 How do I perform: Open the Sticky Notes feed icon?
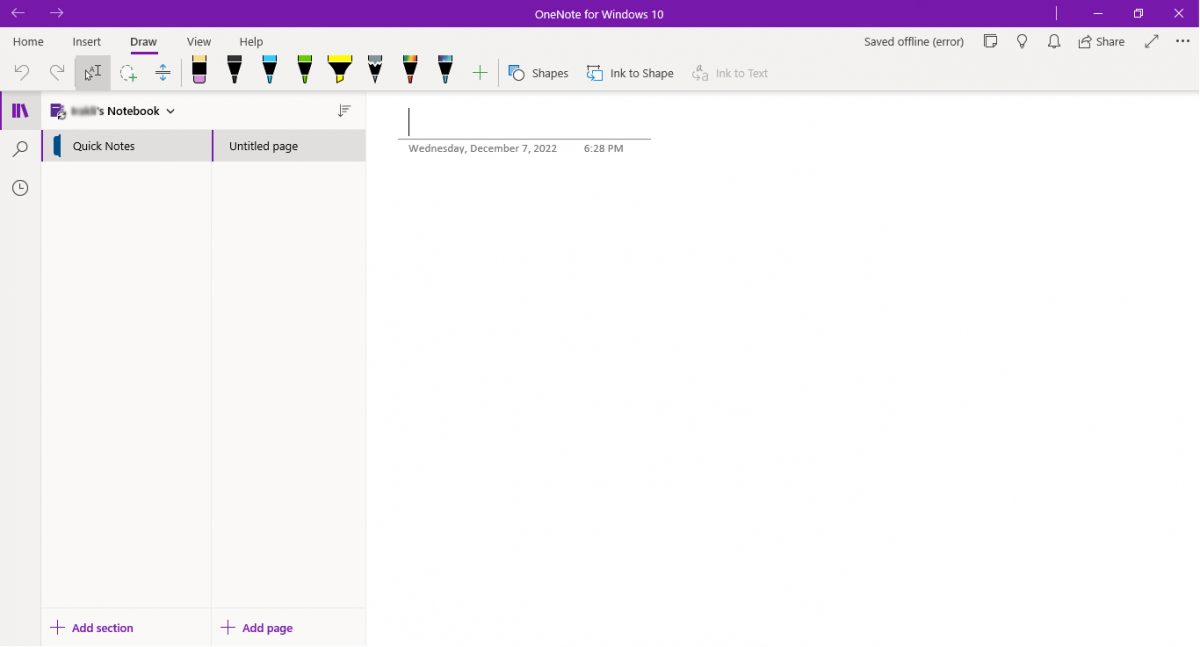[x=990, y=42]
